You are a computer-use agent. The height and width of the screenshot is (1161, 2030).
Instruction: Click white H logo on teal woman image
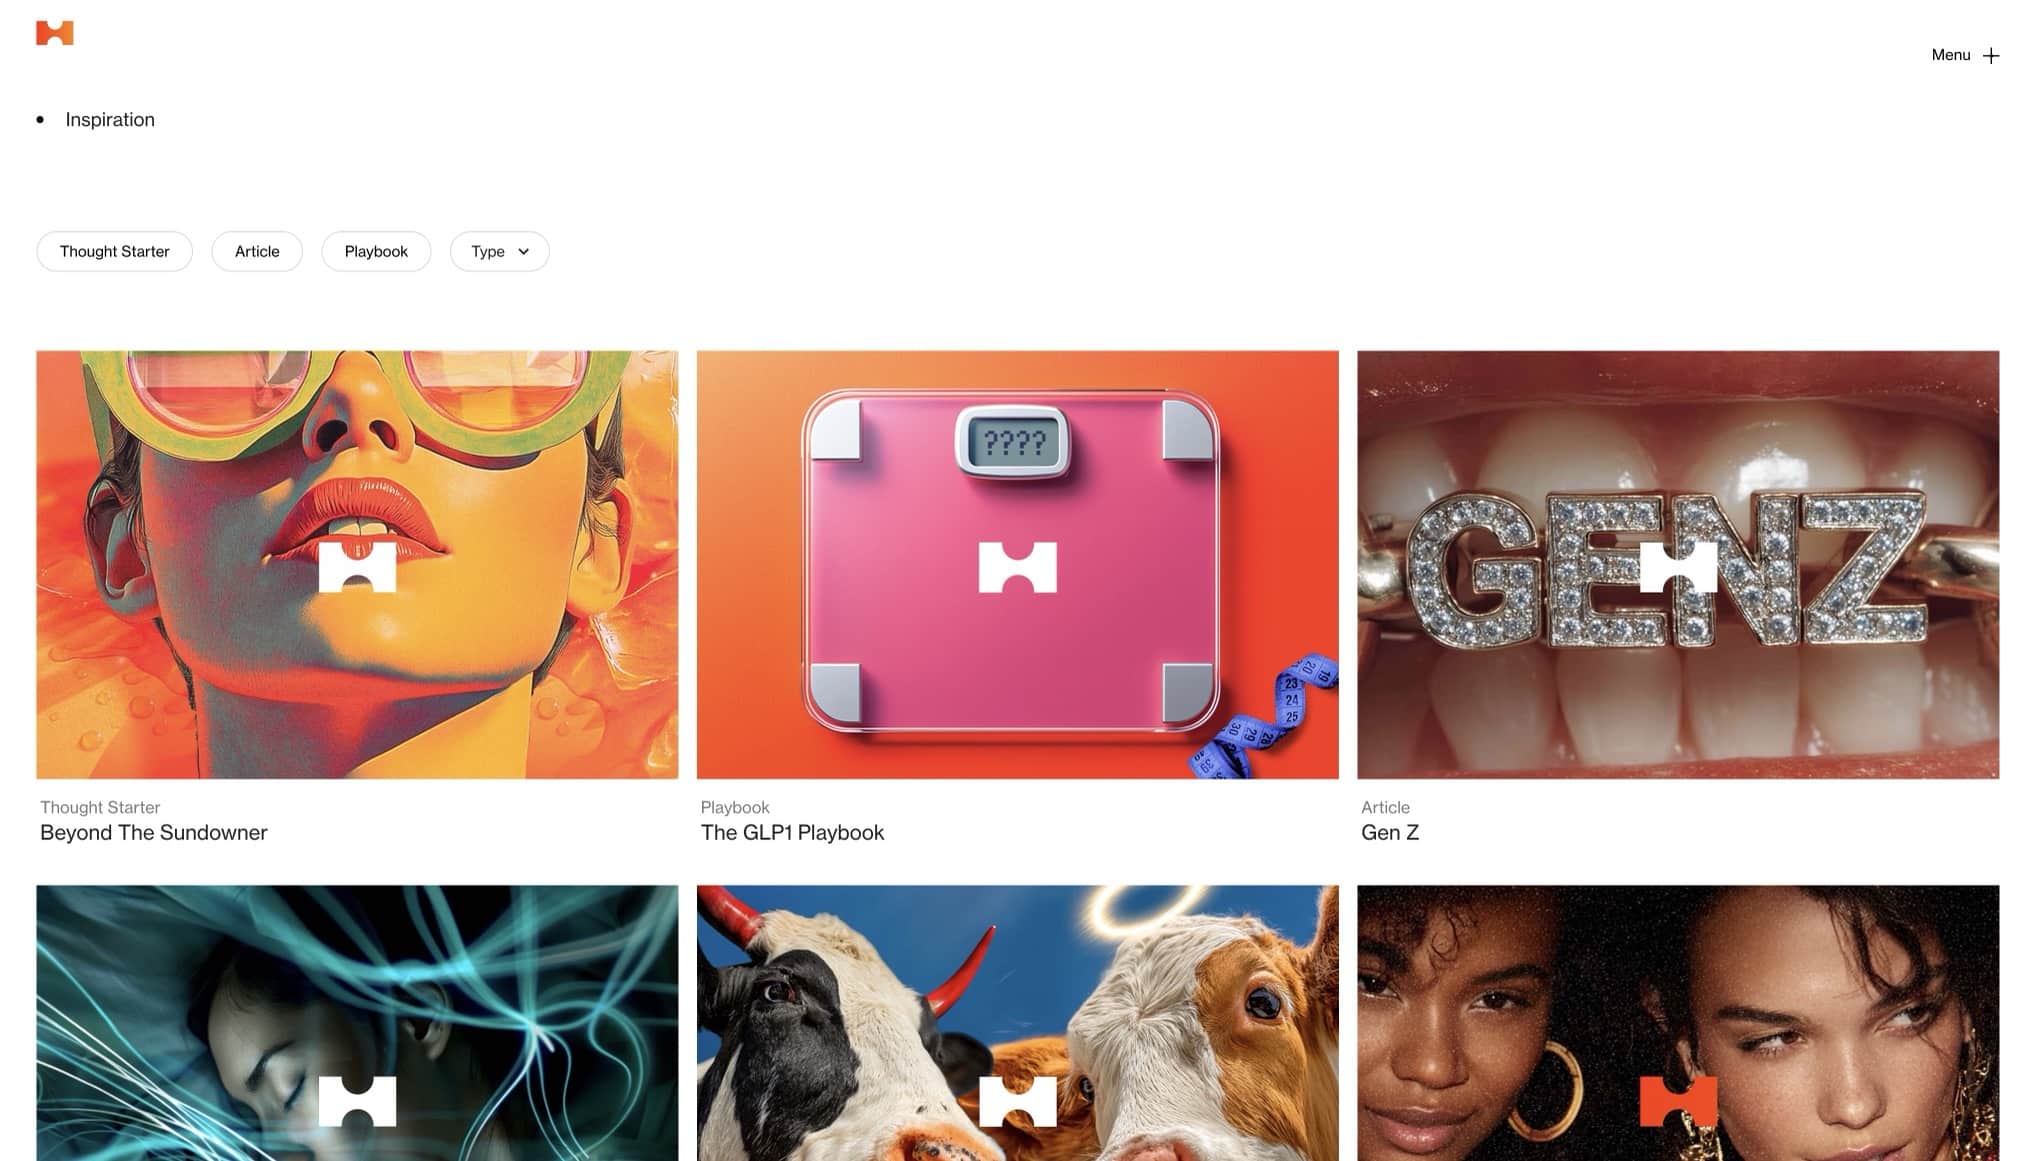tap(357, 1101)
